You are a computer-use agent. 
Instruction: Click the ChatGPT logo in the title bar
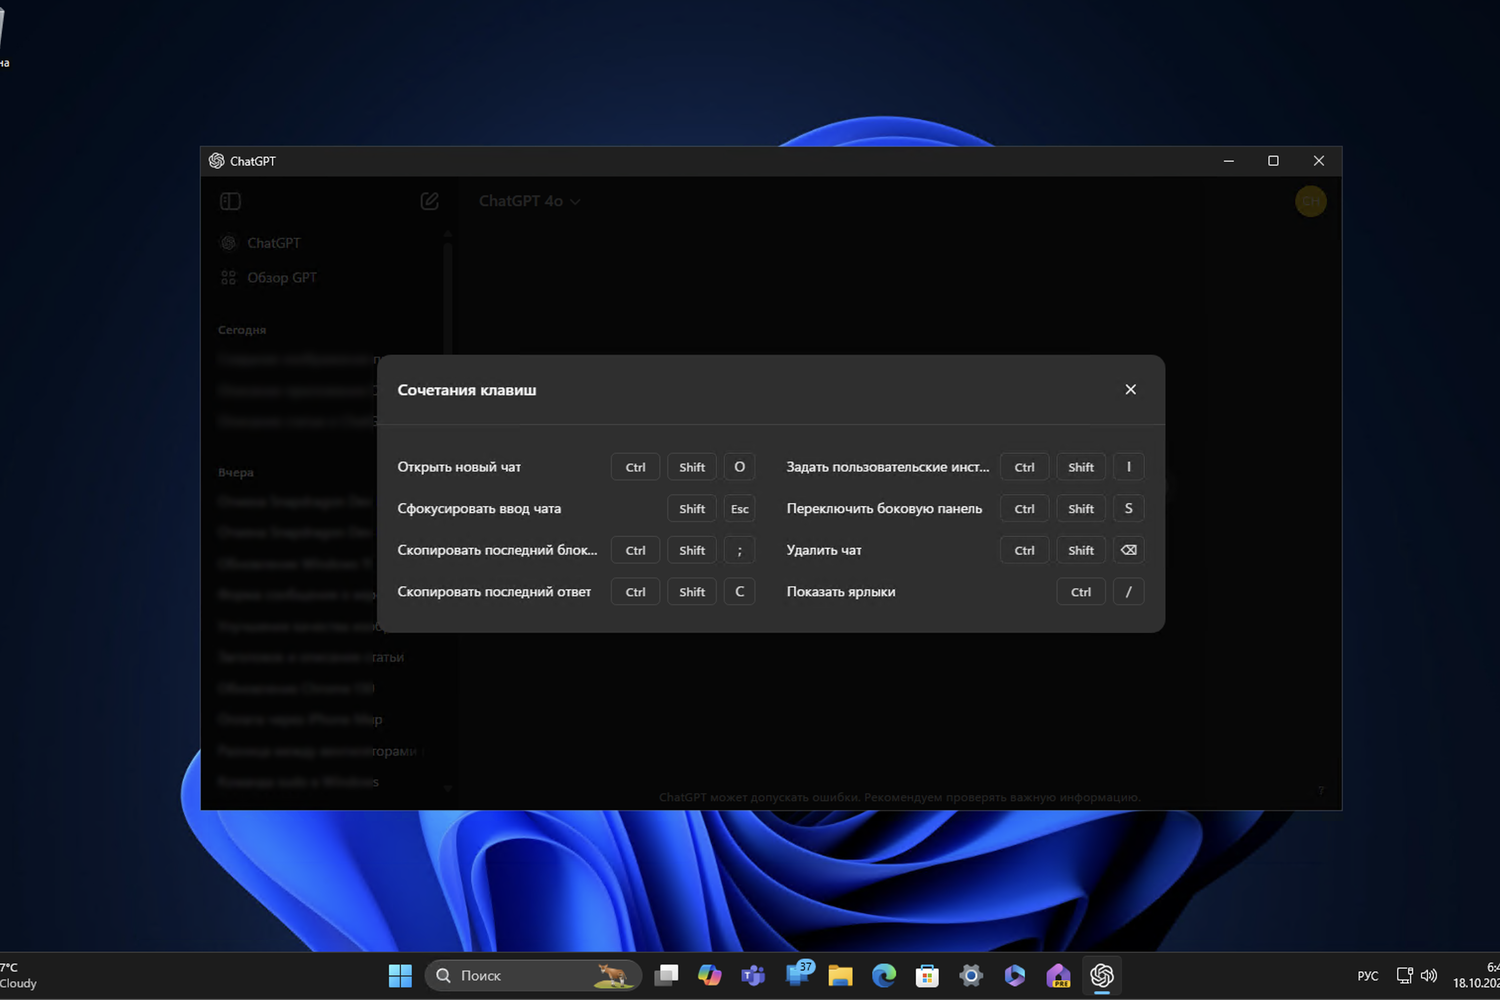(x=216, y=161)
